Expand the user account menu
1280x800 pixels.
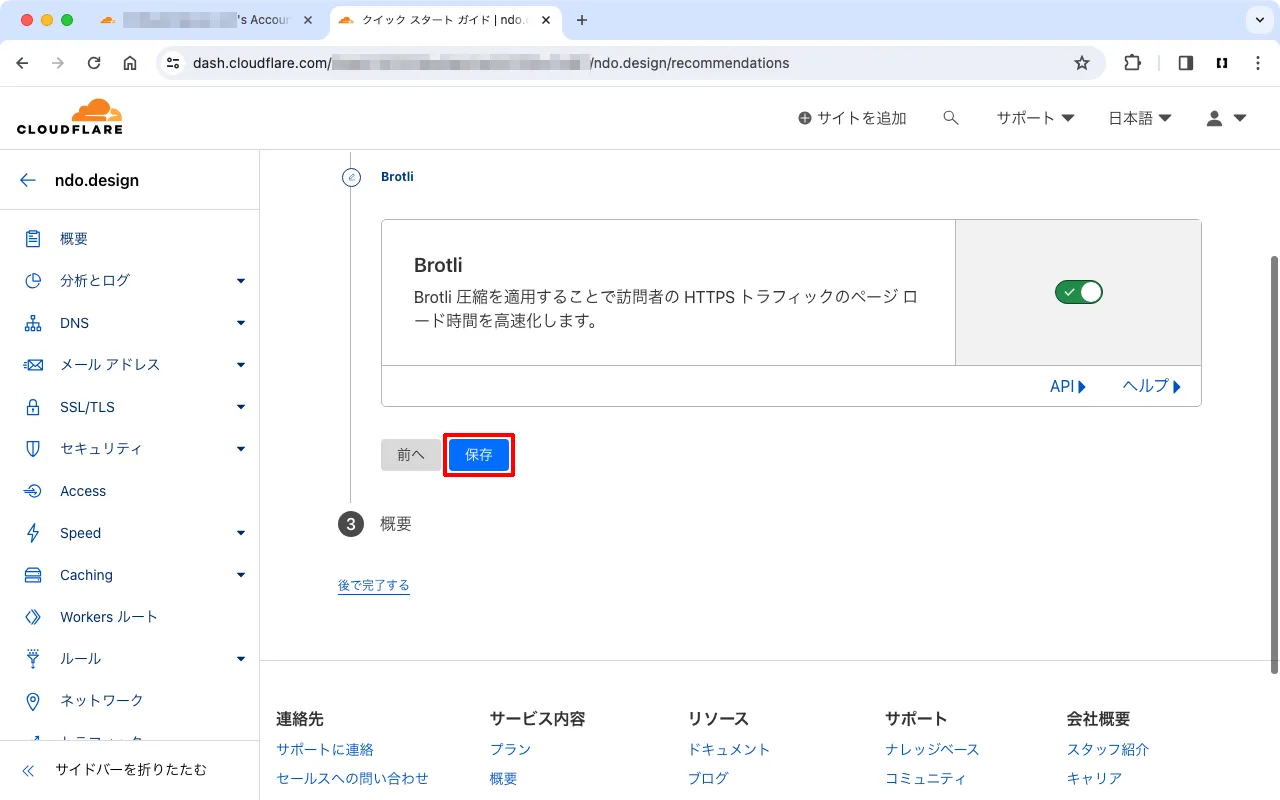click(1226, 118)
